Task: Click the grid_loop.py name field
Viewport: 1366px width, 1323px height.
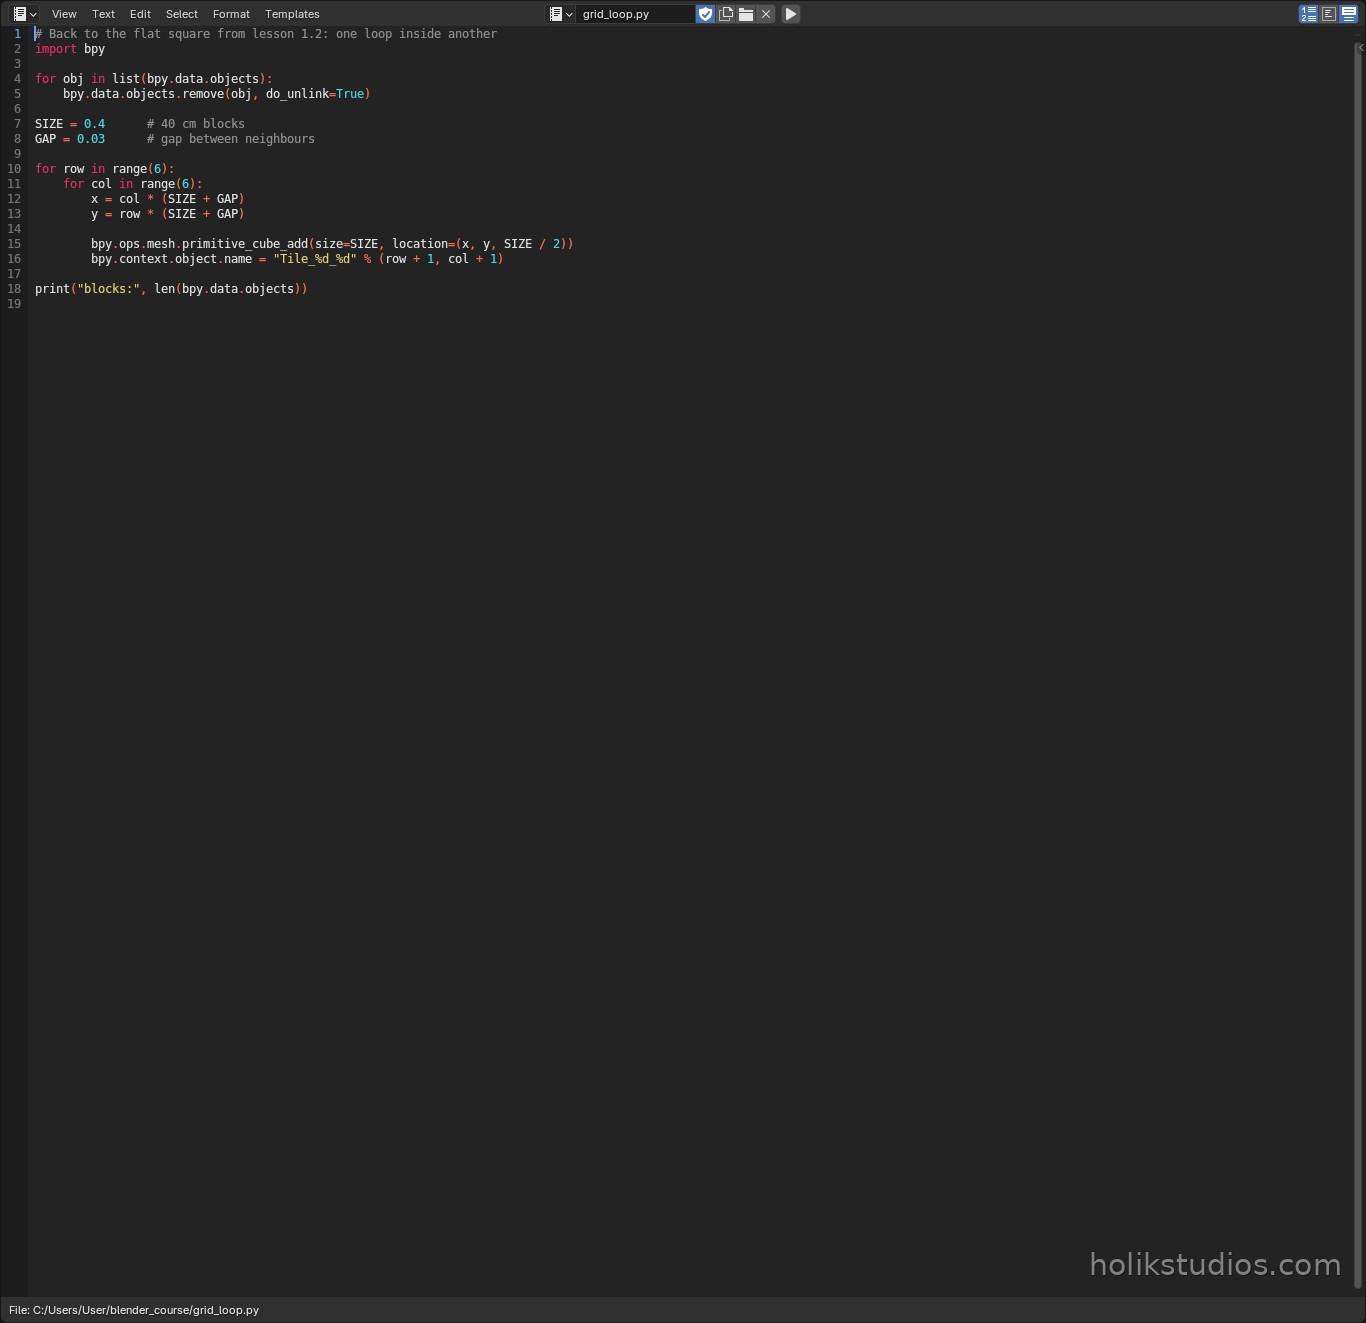Action: click(x=635, y=14)
